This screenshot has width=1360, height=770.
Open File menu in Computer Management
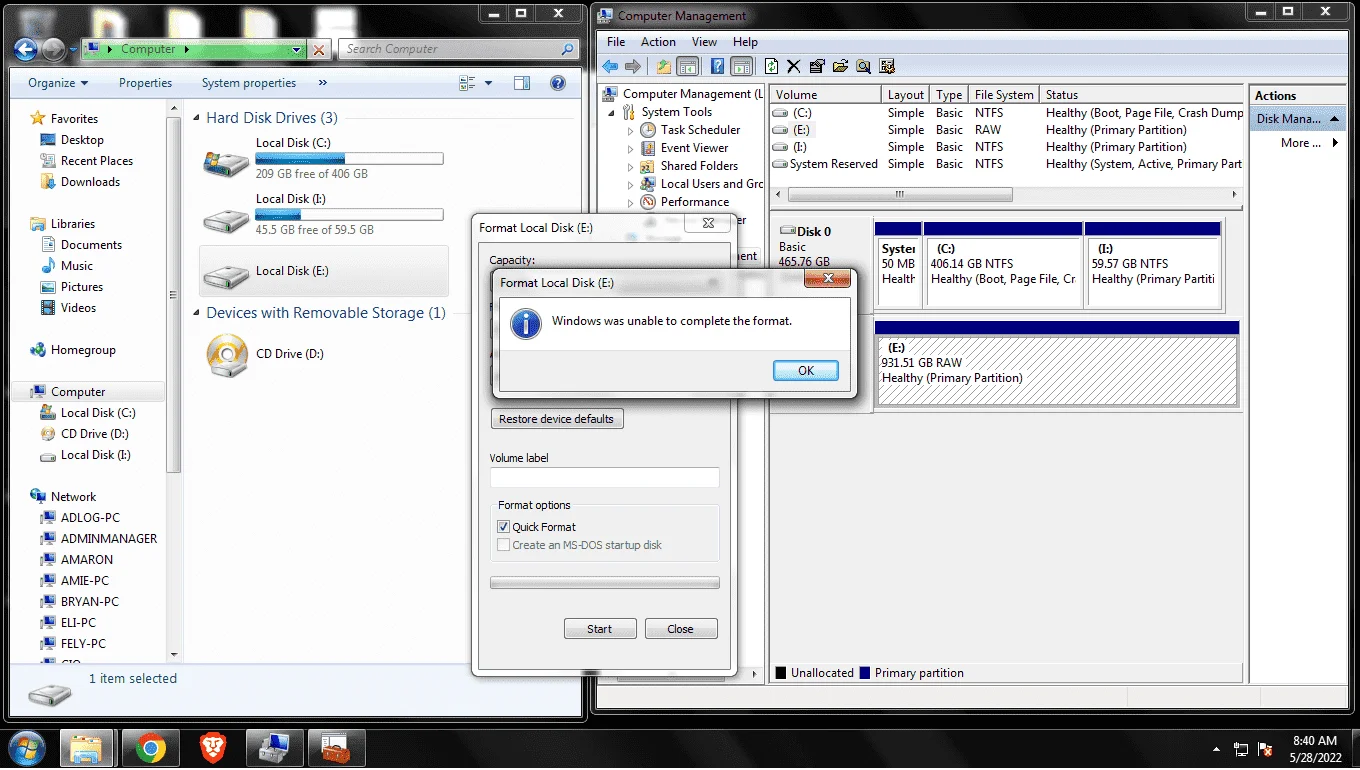click(x=616, y=42)
